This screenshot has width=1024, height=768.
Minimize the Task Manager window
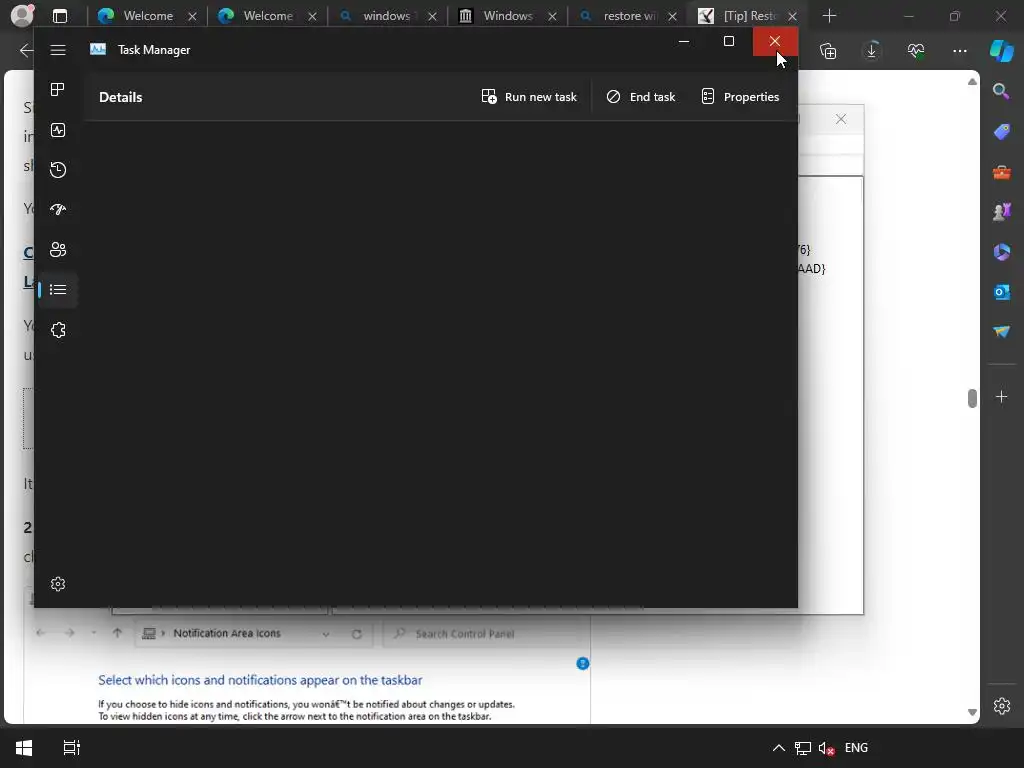click(684, 42)
